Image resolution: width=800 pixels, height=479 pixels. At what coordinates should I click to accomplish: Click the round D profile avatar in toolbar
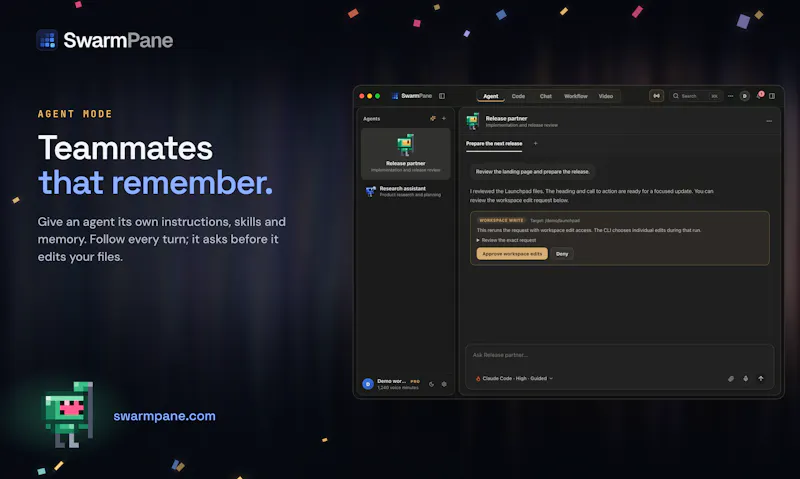point(744,96)
